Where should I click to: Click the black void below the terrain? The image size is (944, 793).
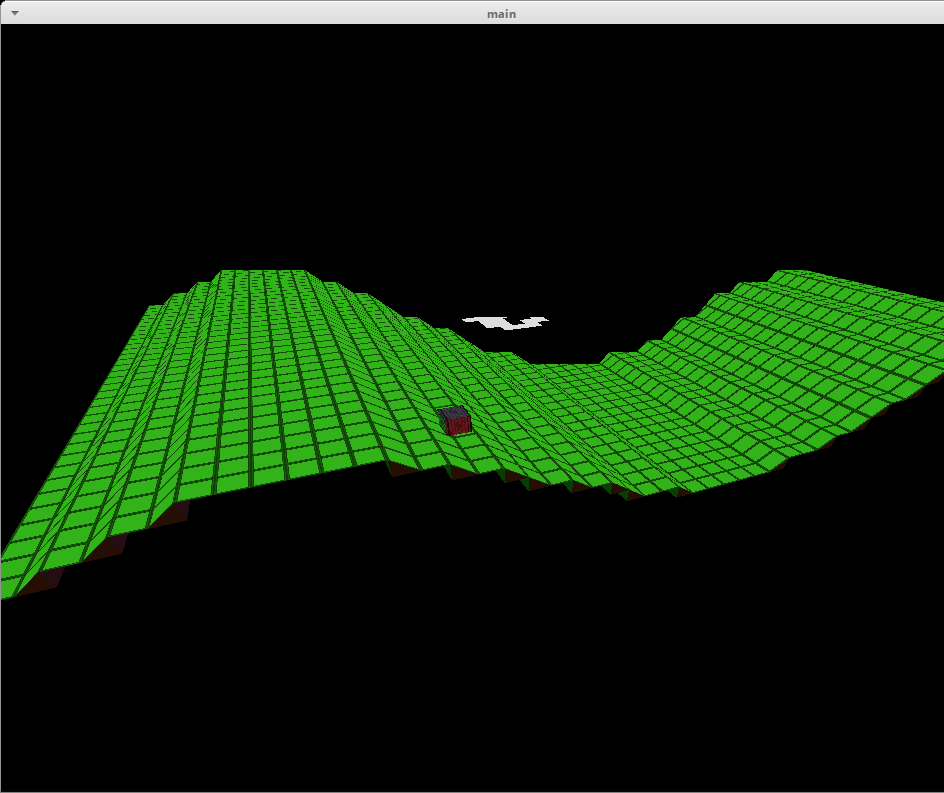pyautogui.click(x=470, y=650)
